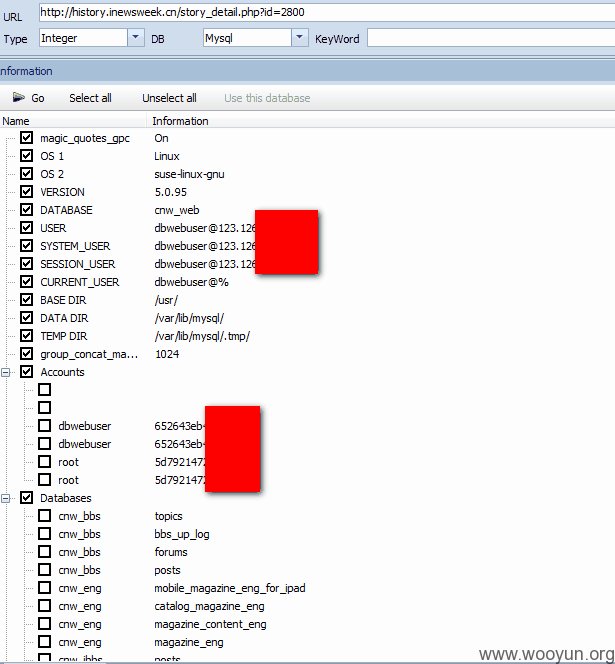Select the 1024 value
Image resolution: width=615 pixels, height=664 pixels.
(167, 354)
